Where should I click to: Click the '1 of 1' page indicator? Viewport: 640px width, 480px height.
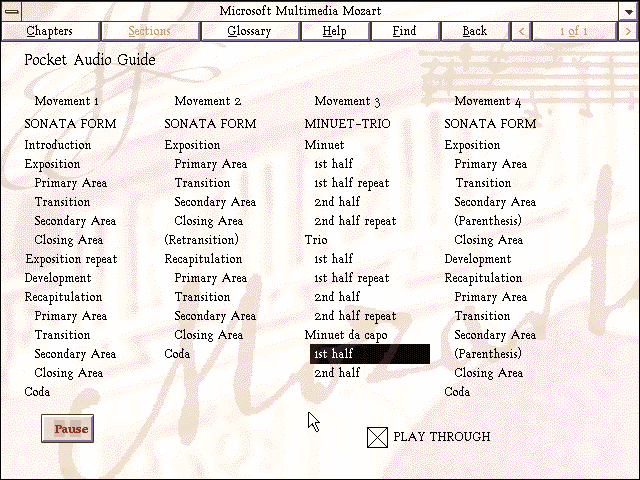pos(574,31)
